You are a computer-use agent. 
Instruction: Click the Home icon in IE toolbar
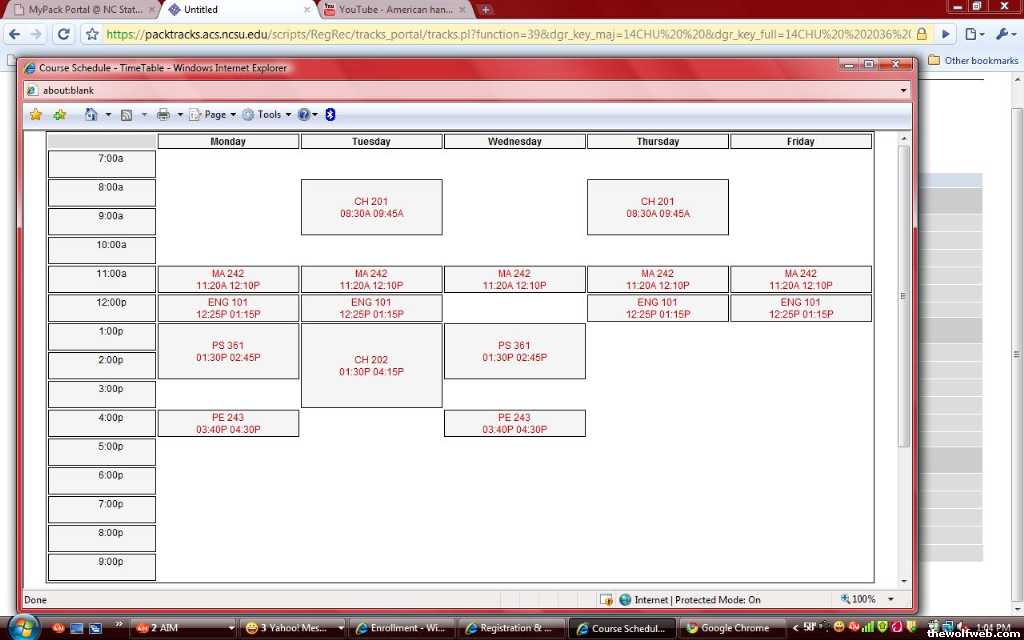click(91, 115)
